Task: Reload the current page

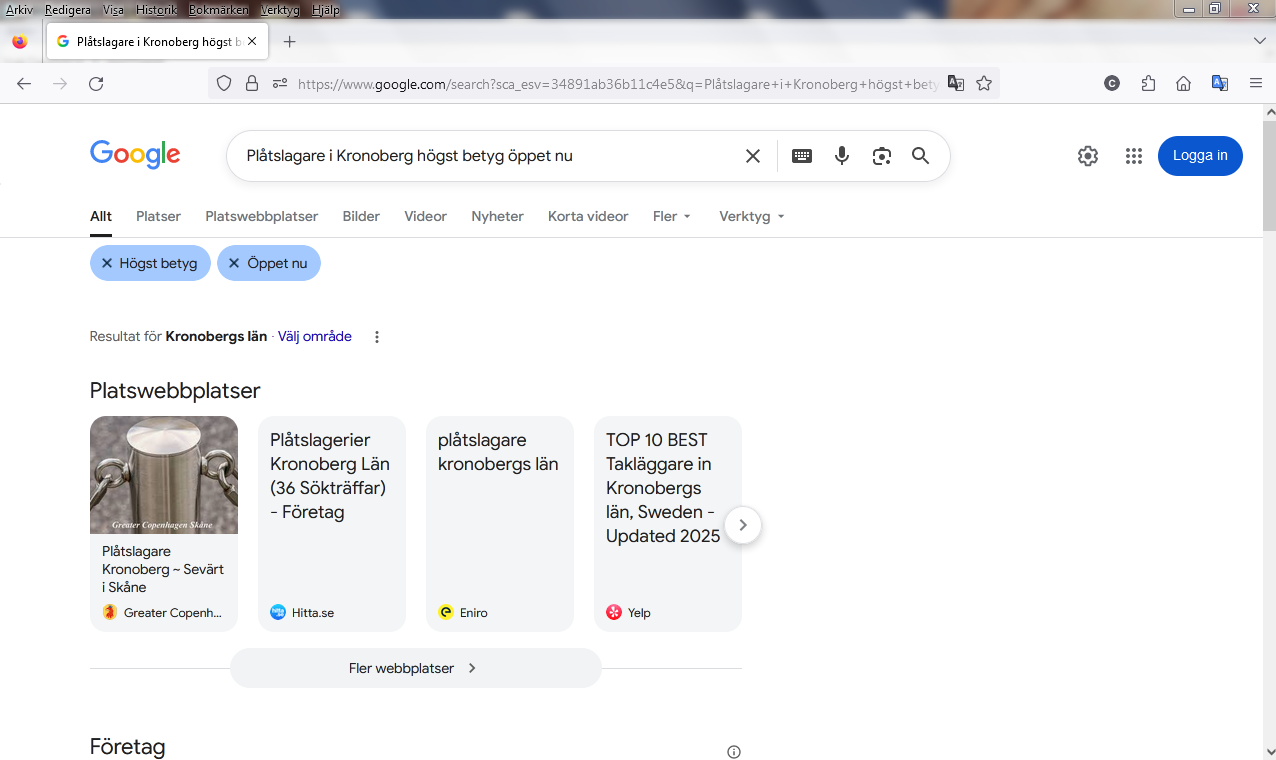Action: [x=96, y=84]
